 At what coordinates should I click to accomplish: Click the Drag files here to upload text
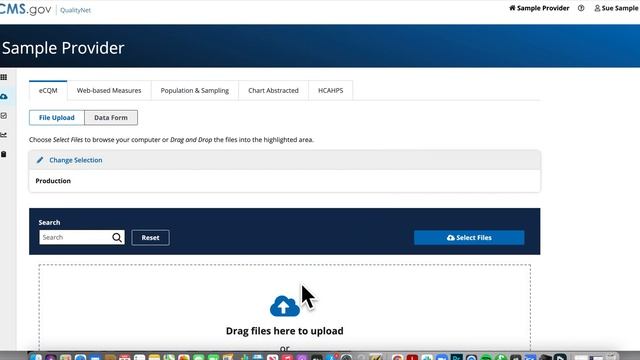[x=285, y=331]
